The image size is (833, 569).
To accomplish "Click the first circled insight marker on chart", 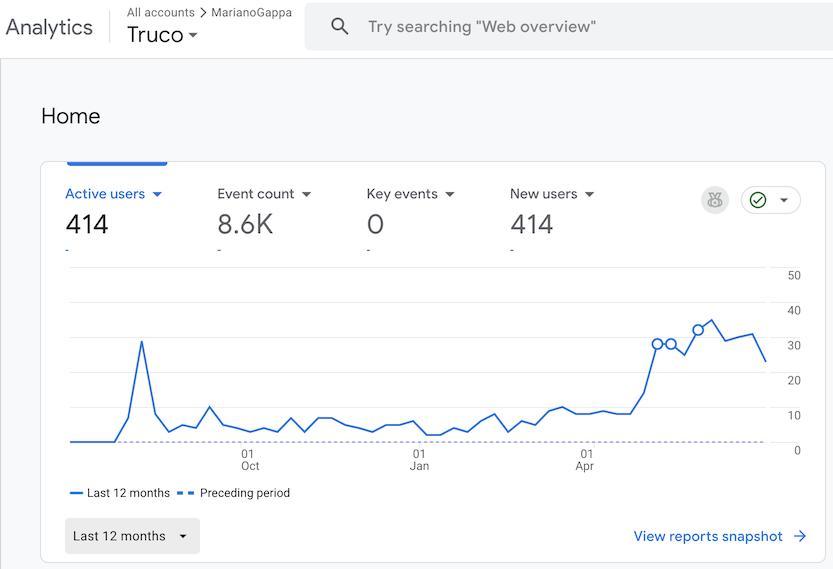I will click(657, 344).
